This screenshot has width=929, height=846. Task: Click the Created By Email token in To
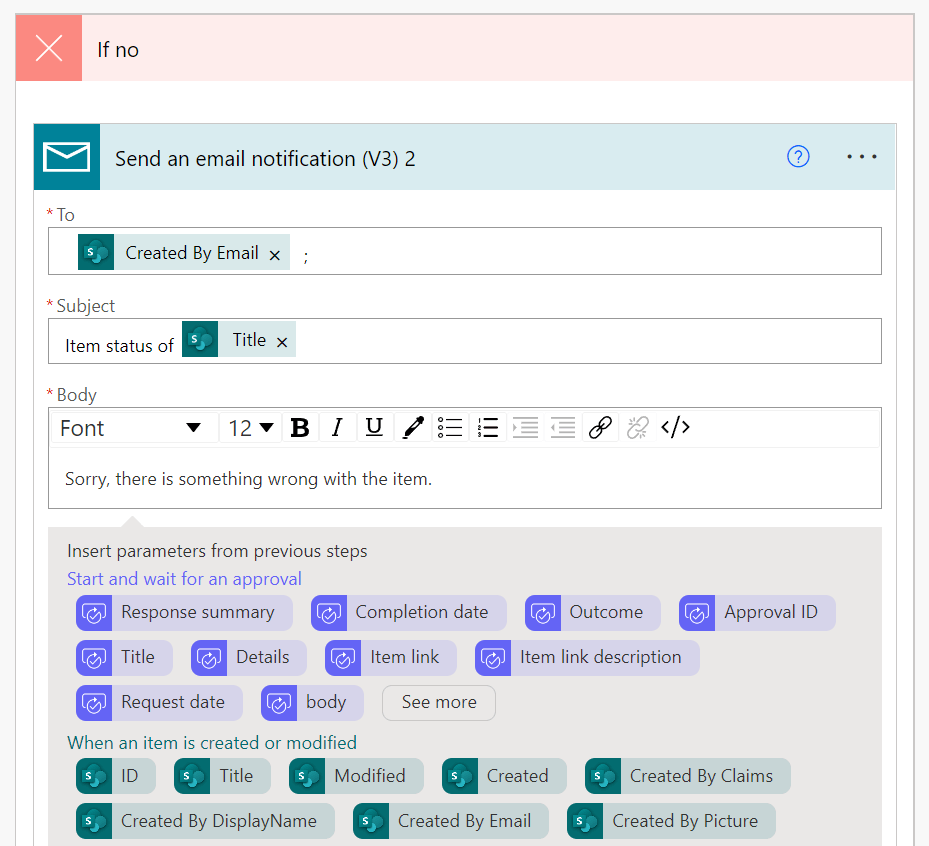point(184,252)
